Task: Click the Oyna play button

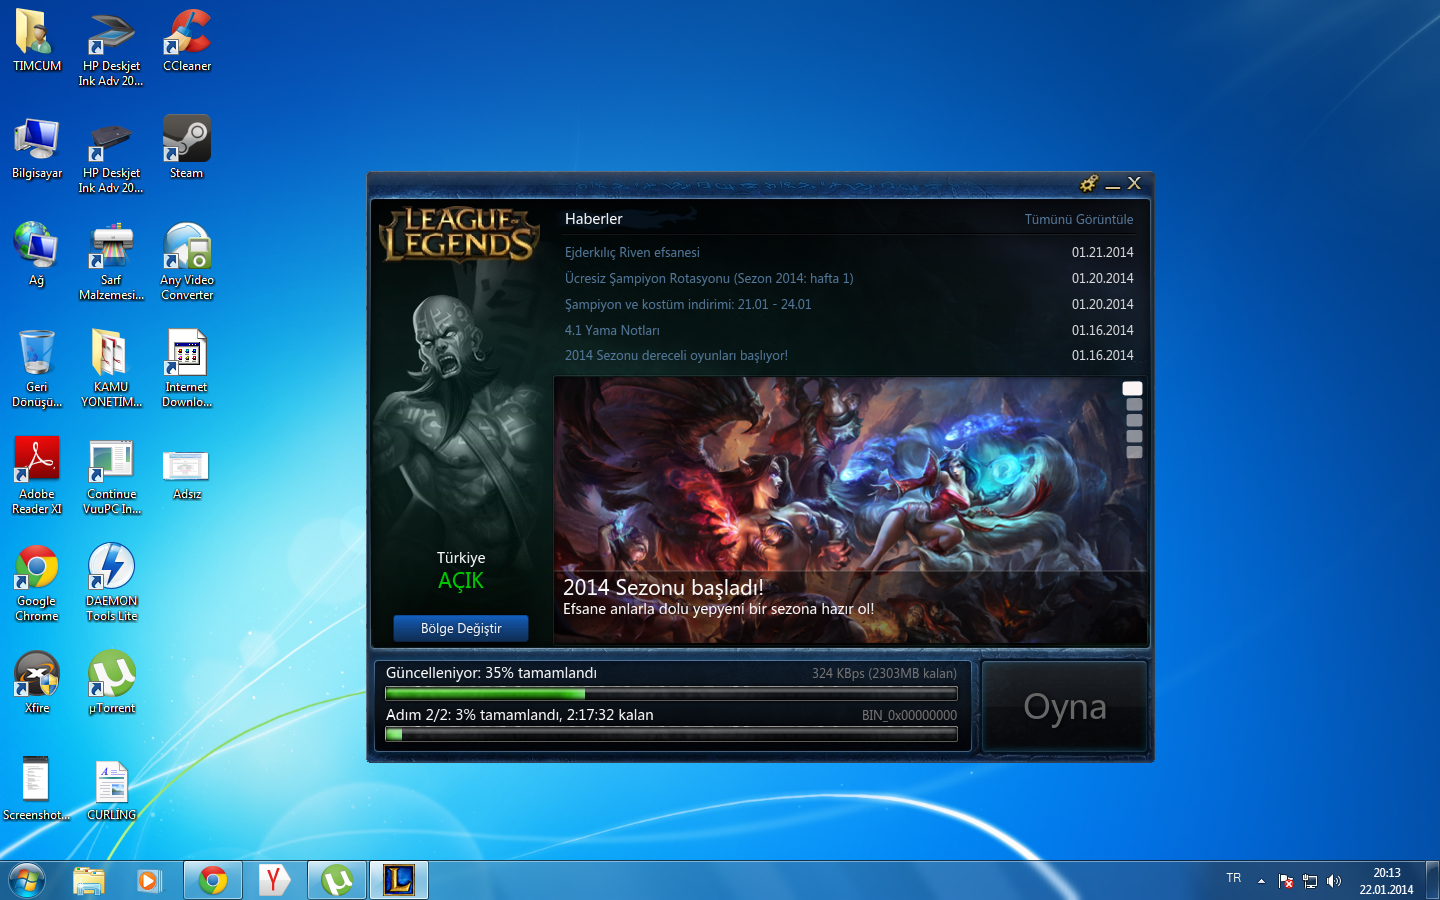Action: pyautogui.click(x=1065, y=707)
